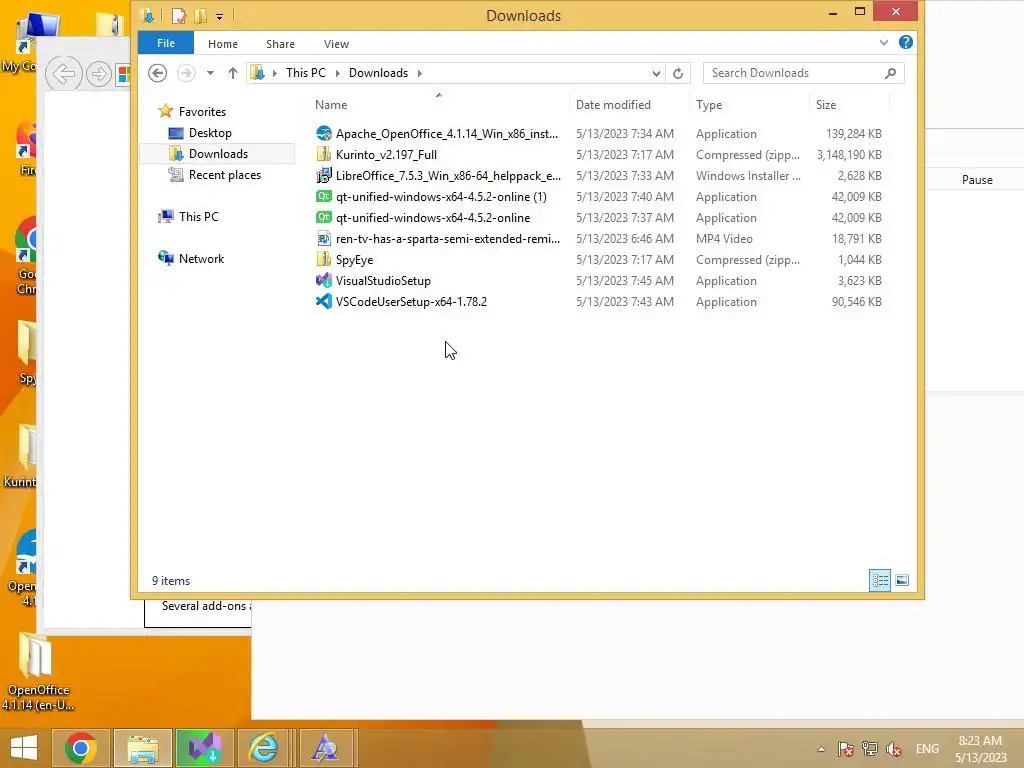Viewport: 1024px width, 768px height.
Task: Click Qt icon of qt-unified-windows-x64-4.5.2-online file
Action: [x=323, y=217]
